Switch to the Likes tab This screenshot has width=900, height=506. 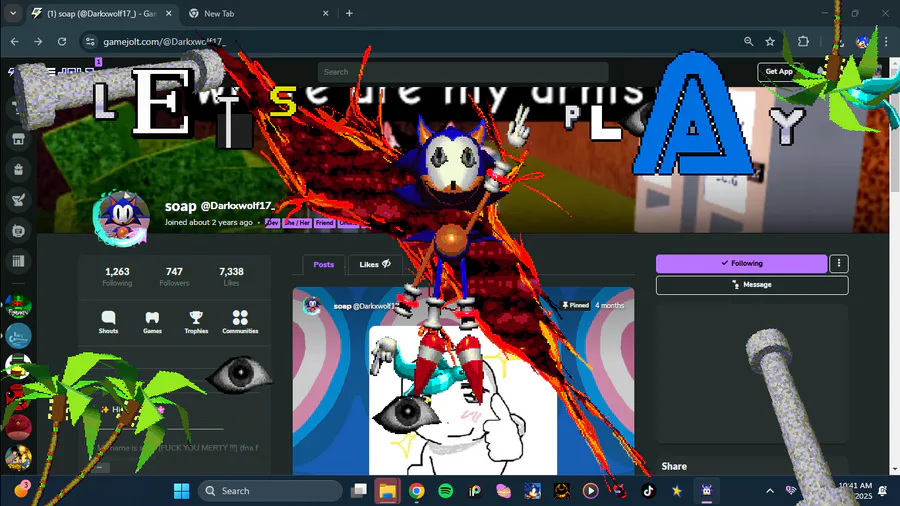click(375, 264)
